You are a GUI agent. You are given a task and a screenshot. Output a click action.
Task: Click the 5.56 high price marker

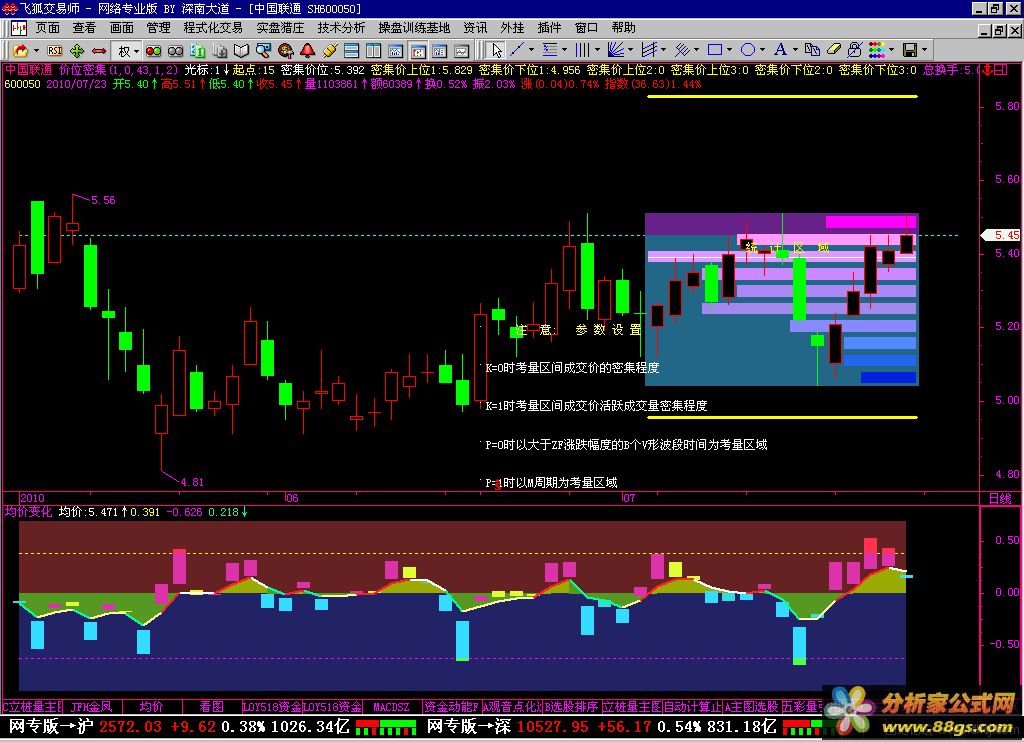(x=103, y=200)
